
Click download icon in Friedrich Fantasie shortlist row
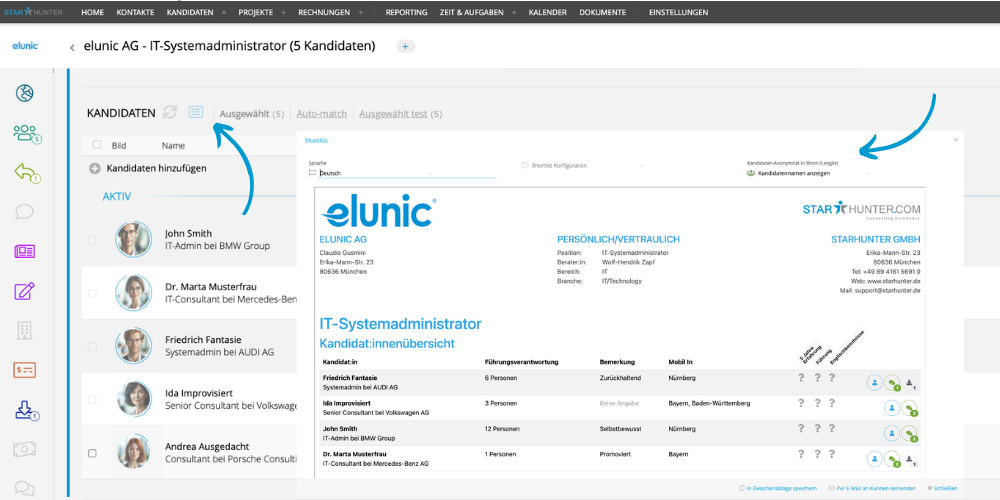[x=910, y=383]
